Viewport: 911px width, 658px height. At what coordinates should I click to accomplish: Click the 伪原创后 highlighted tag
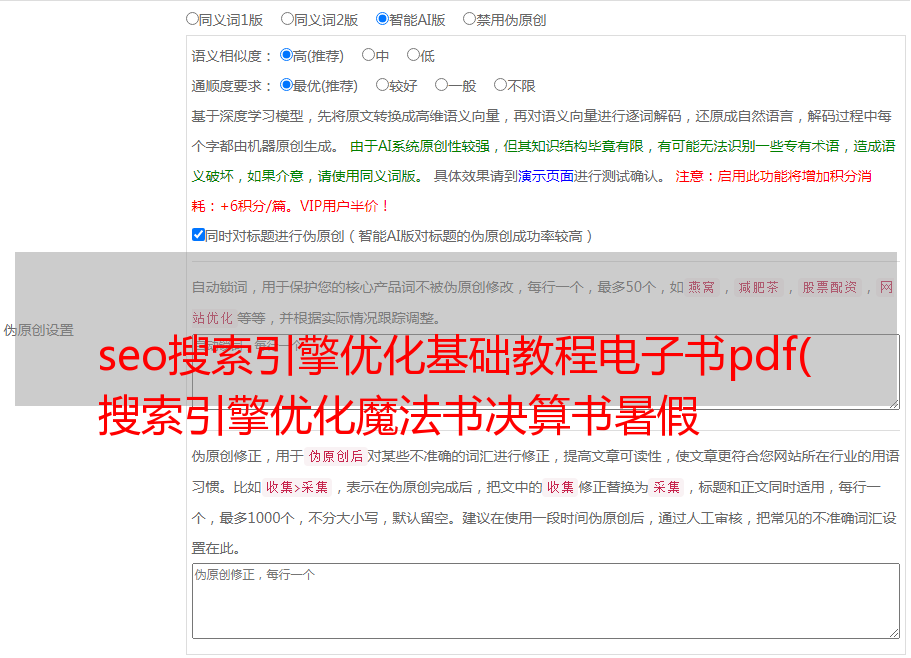[x=336, y=456]
